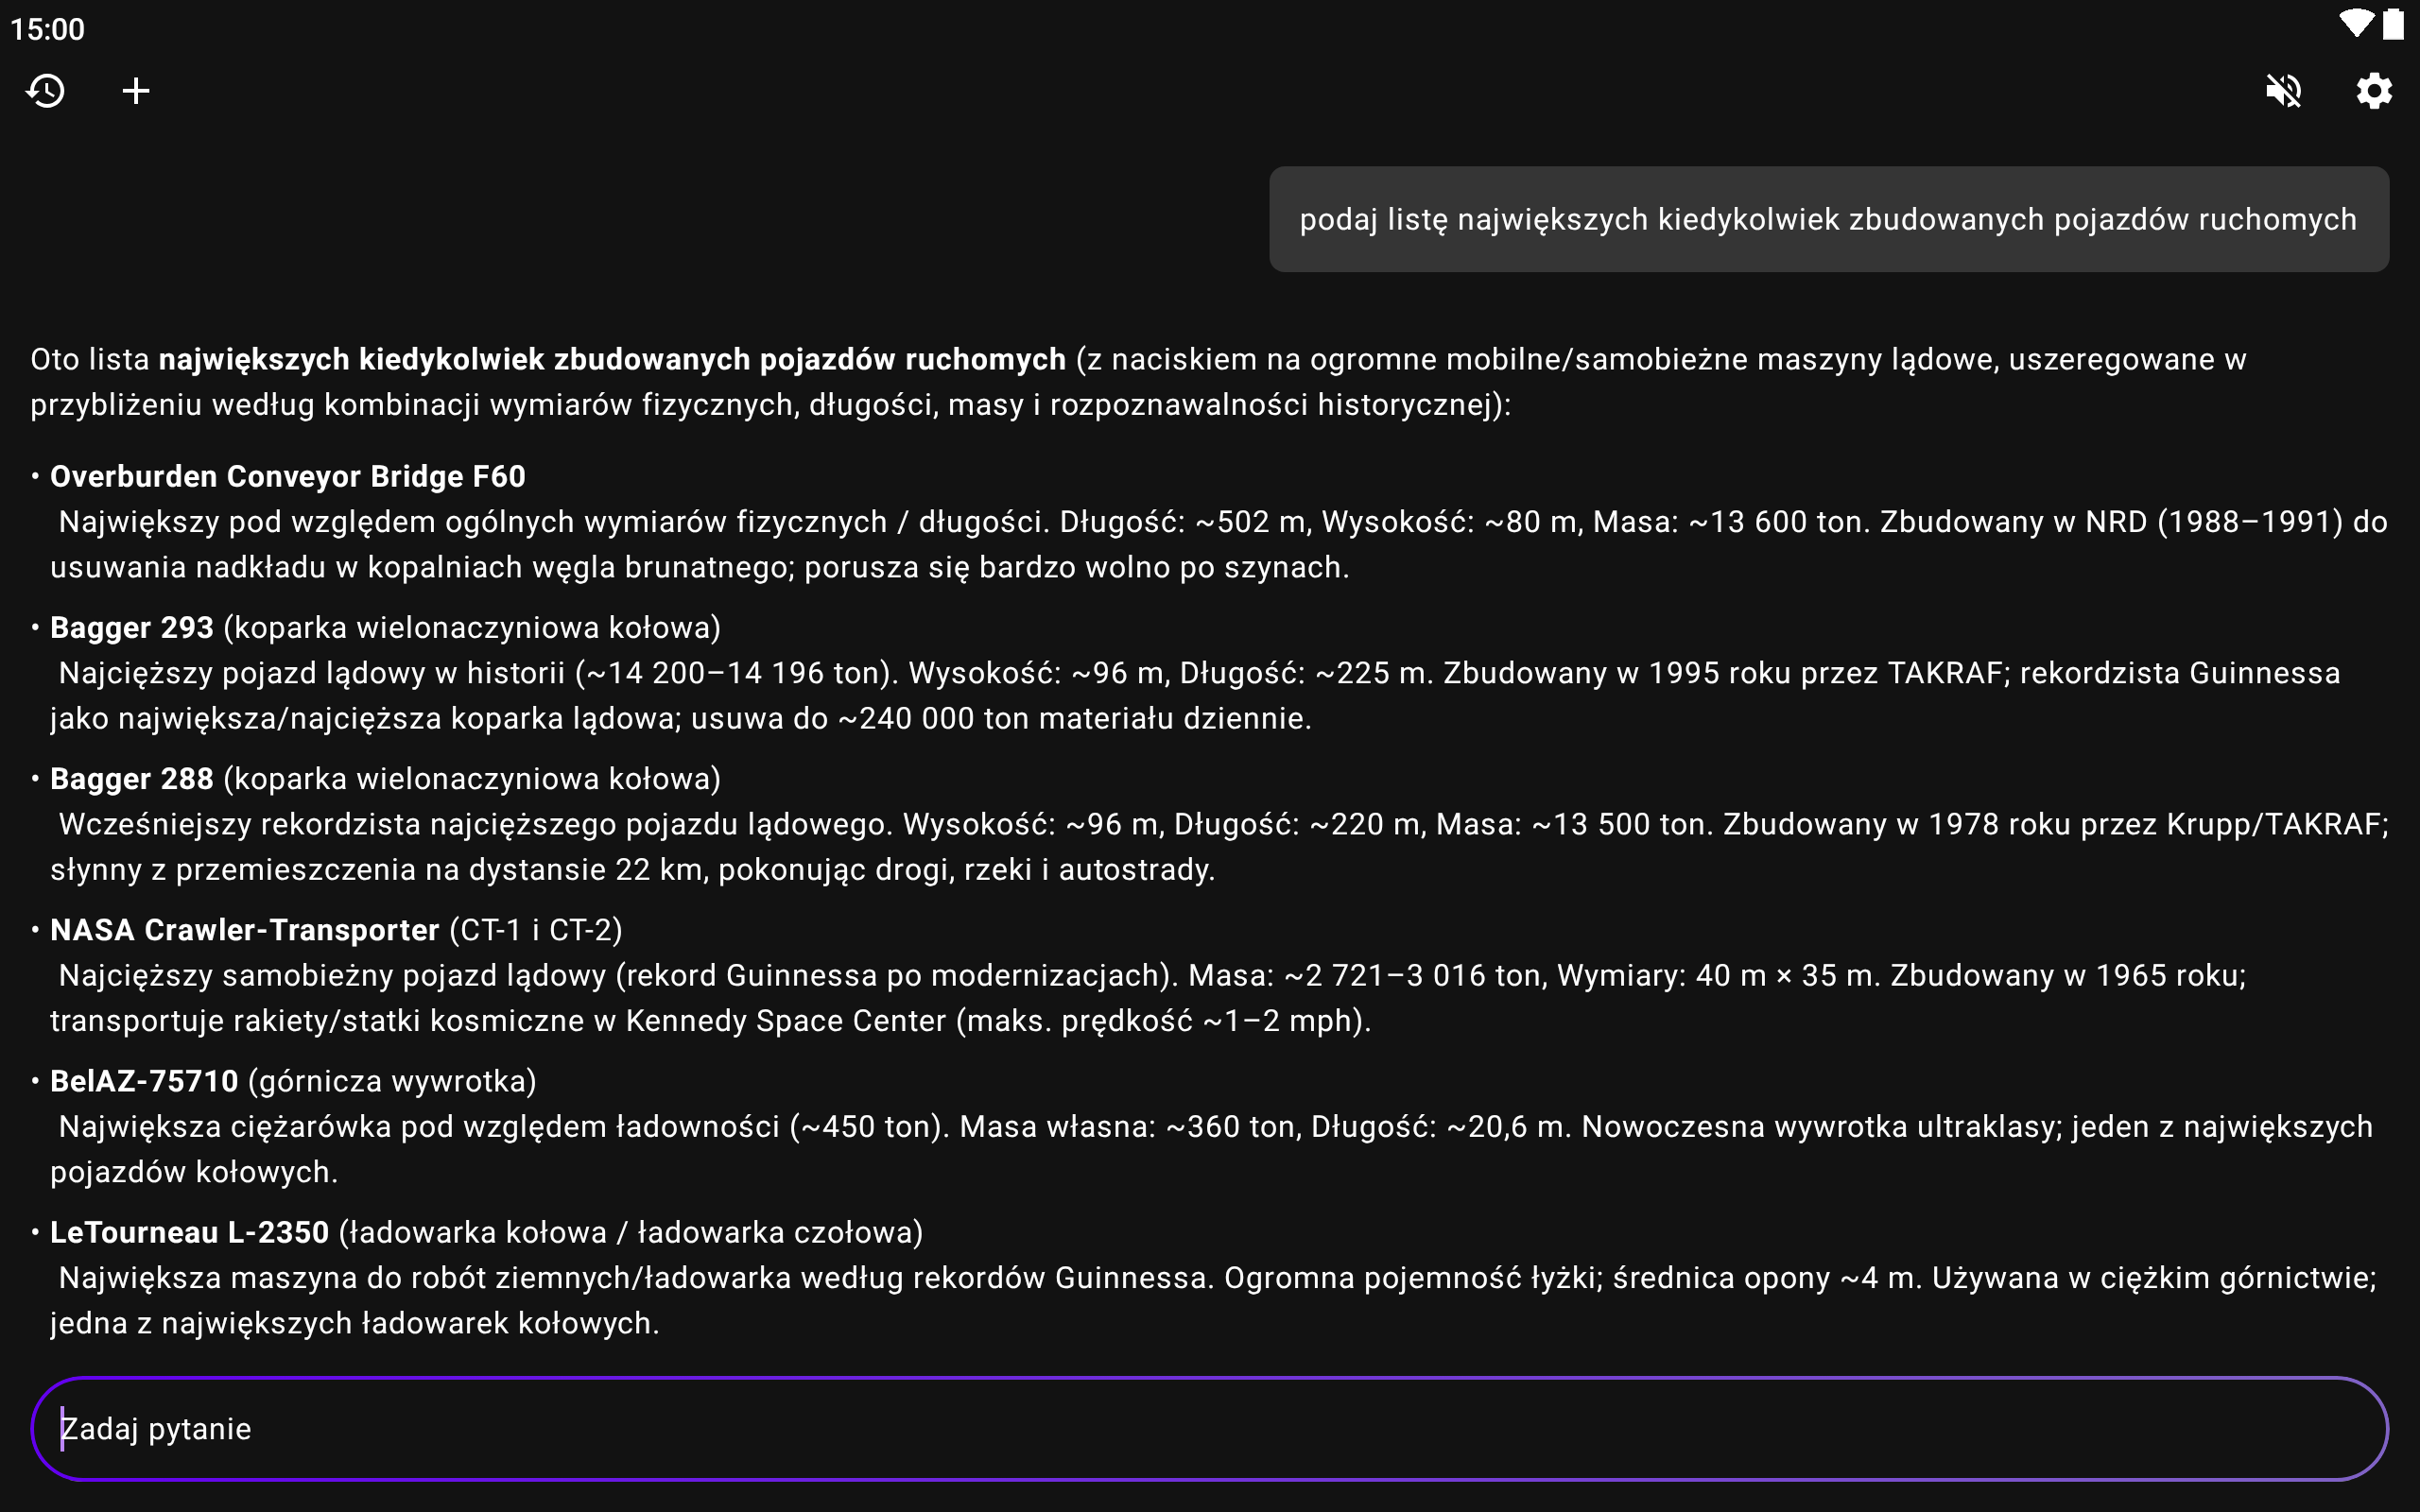Click the Wi-Fi status icon

[x=2355, y=24]
